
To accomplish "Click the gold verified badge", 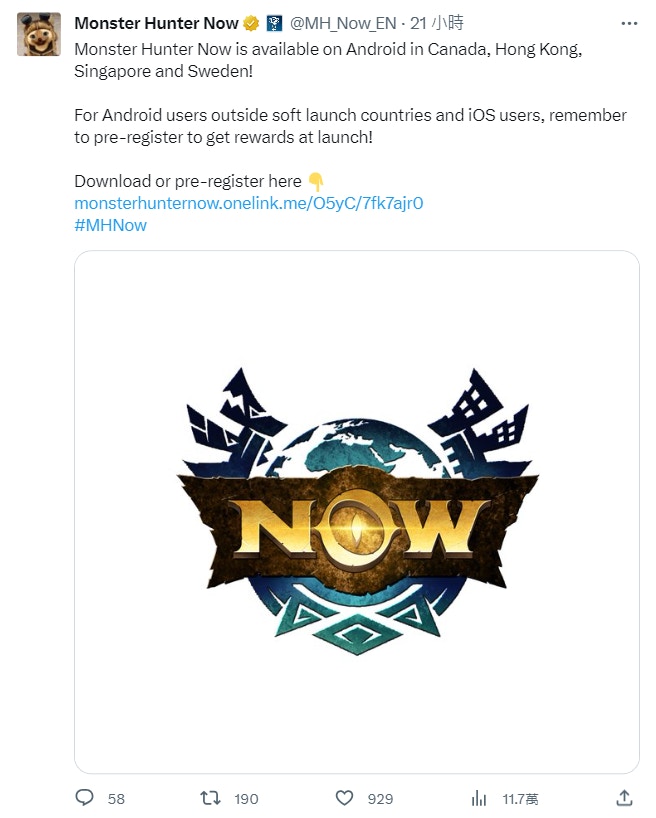I will (x=251, y=23).
